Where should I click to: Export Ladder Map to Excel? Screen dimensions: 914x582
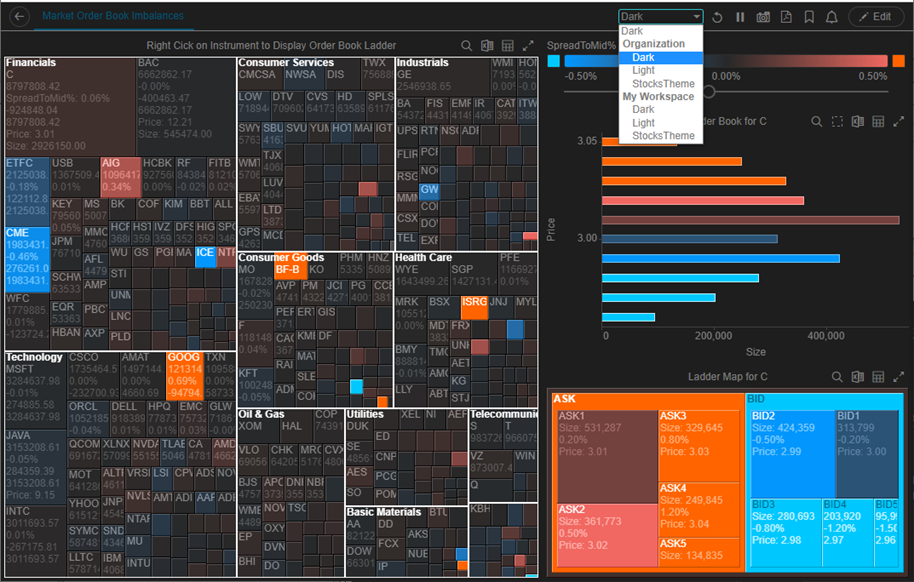857,377
